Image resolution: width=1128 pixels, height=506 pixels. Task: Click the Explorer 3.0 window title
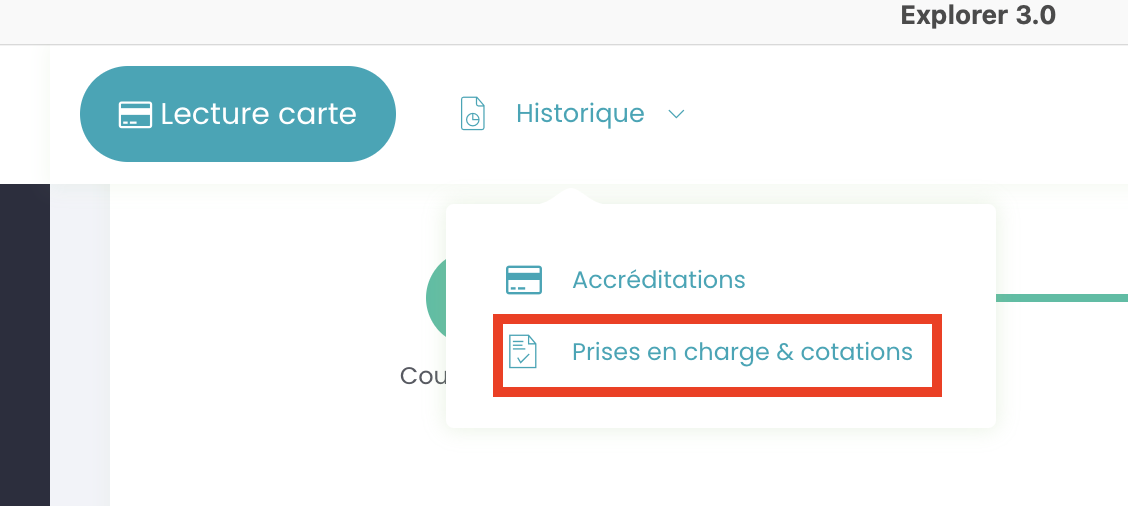click(978, 16)
